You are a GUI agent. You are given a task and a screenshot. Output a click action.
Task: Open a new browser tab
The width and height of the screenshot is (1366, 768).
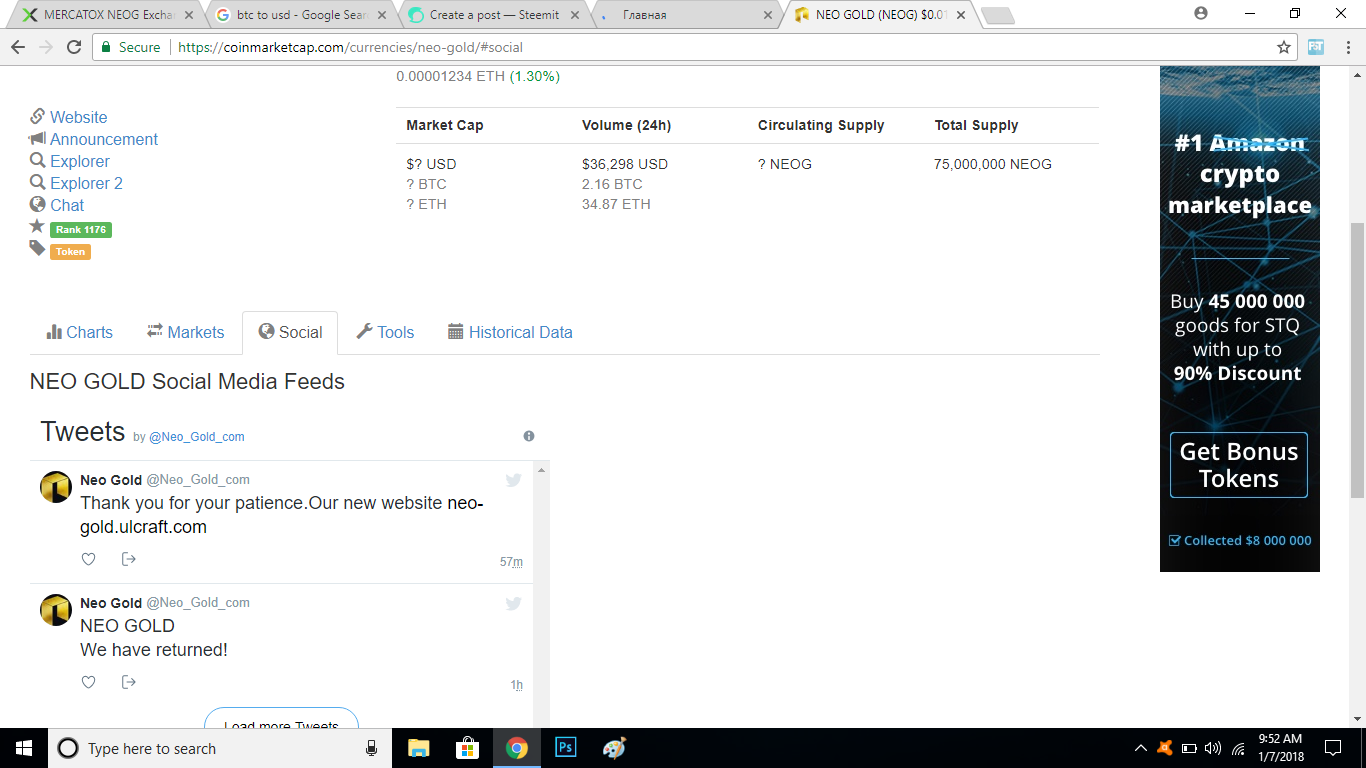(x=998, y=16)
